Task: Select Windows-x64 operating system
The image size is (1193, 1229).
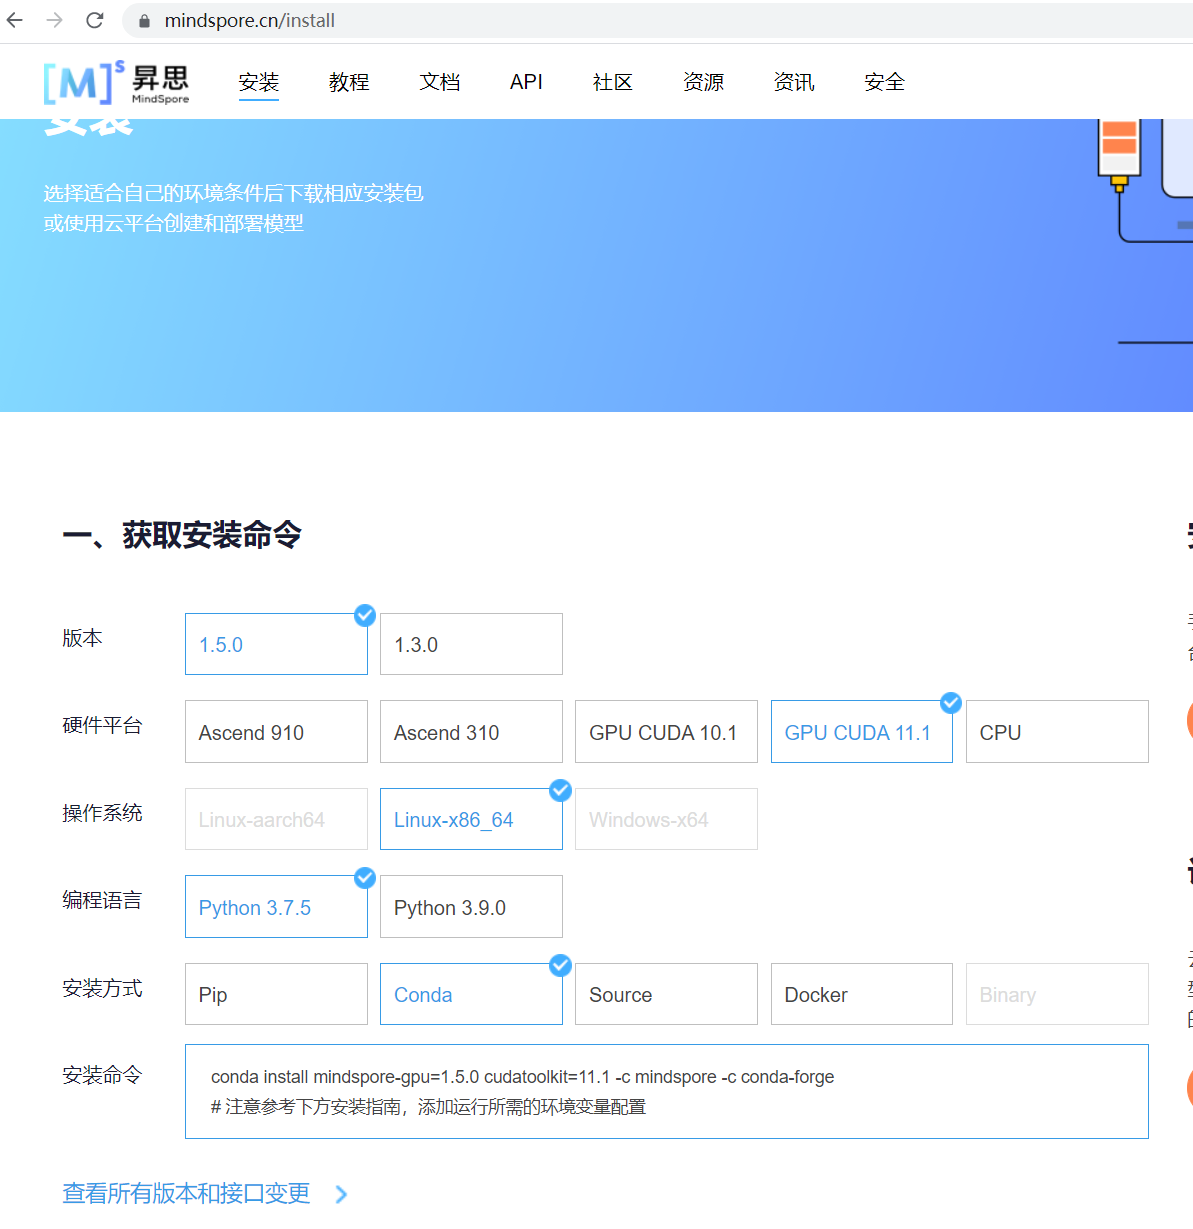Action: click(x=666, y=819)
